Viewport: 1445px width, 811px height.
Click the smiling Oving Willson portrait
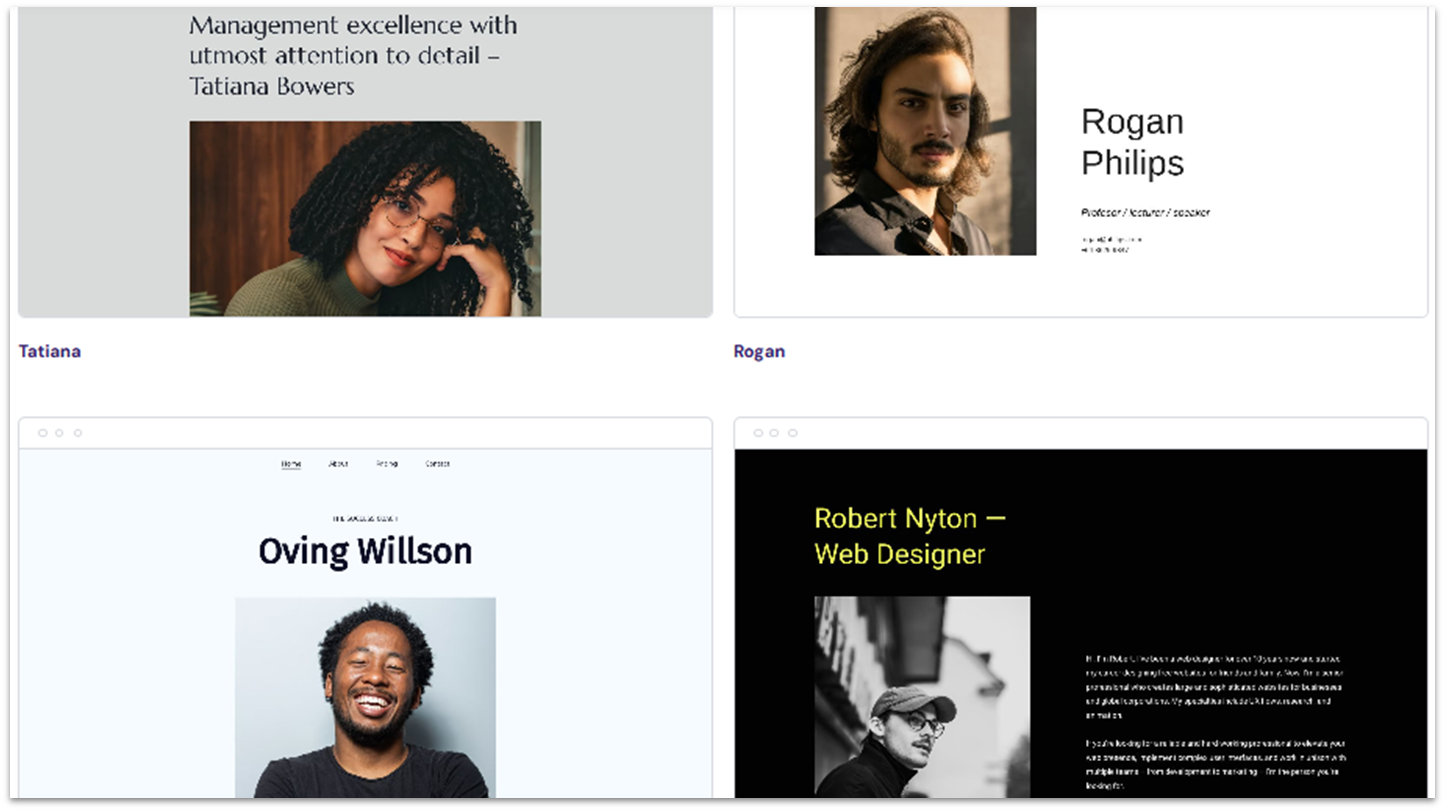(365, 698)
